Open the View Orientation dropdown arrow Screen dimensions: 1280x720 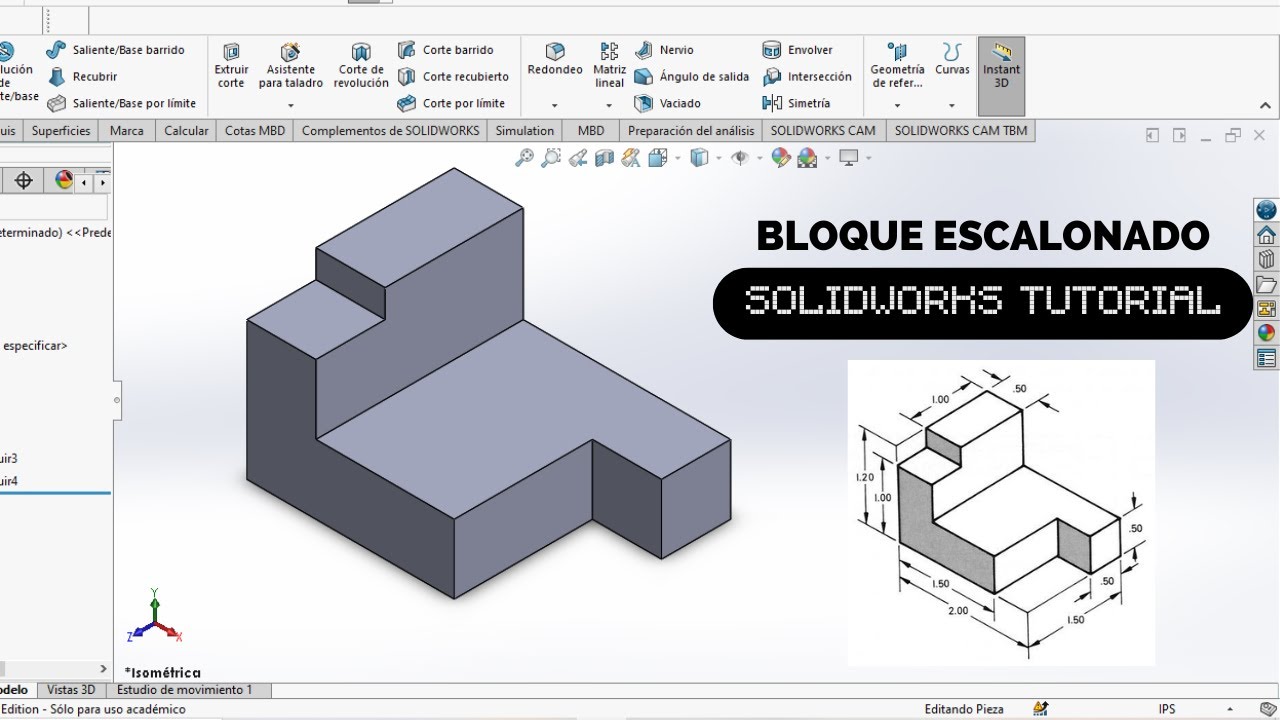pos(678,158)
